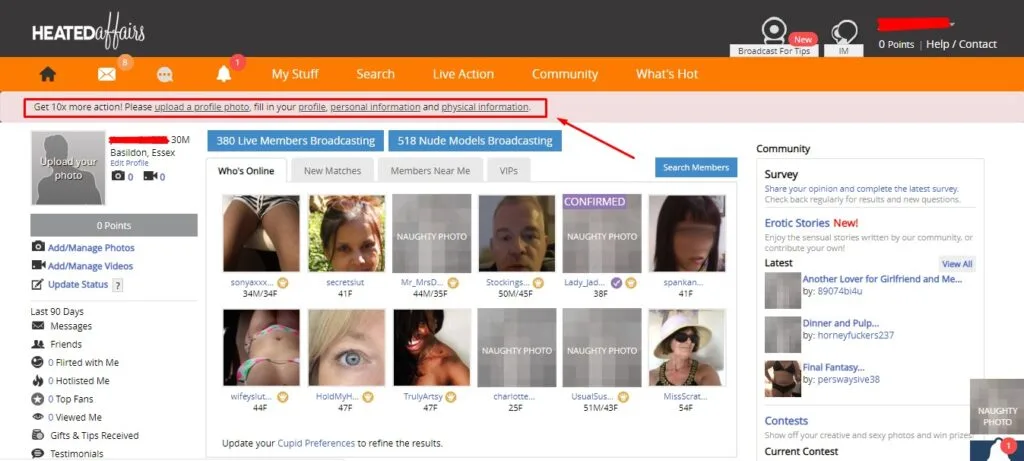Click 380 Live Members Broadcasting button

[x=295, y=141]
